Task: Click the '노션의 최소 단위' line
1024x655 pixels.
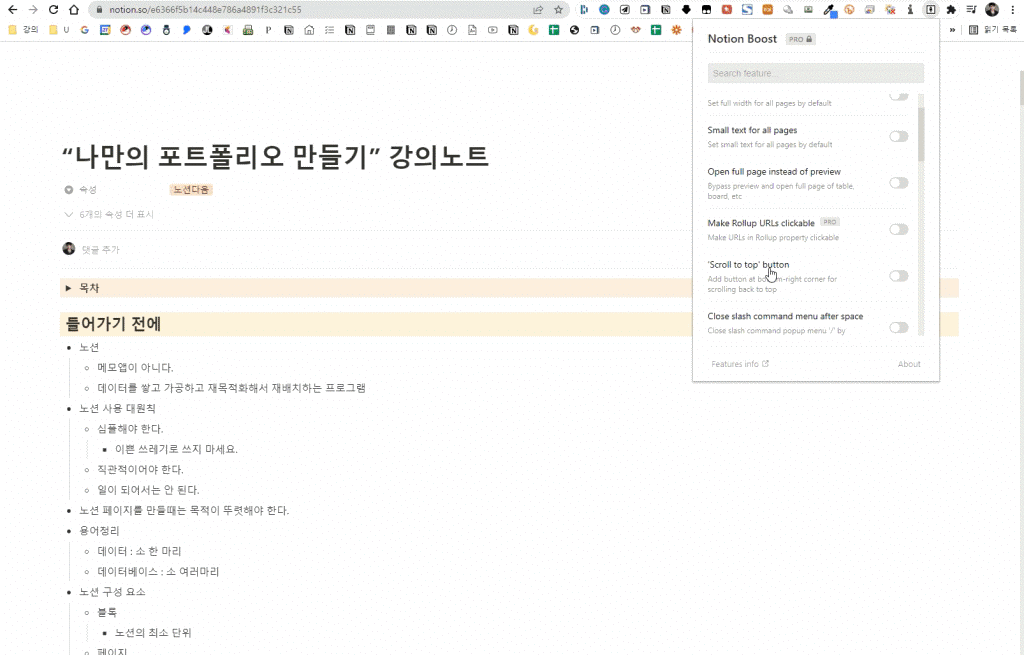Action: (x=153, y=633)
